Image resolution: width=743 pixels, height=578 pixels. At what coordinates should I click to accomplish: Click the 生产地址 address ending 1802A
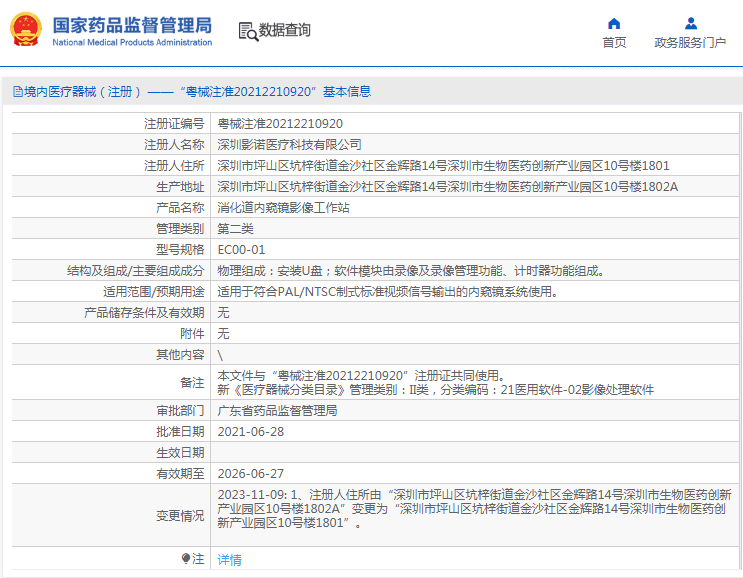coord(448,187)
